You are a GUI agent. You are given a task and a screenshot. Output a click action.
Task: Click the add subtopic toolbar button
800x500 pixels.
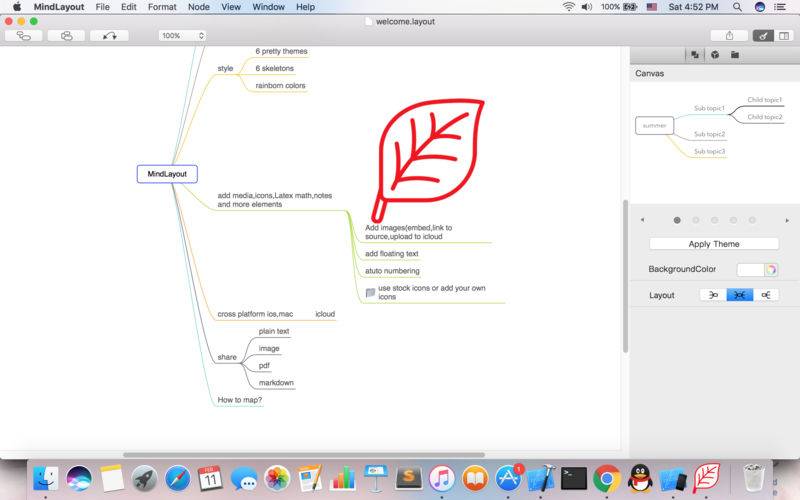pos(23,35)
